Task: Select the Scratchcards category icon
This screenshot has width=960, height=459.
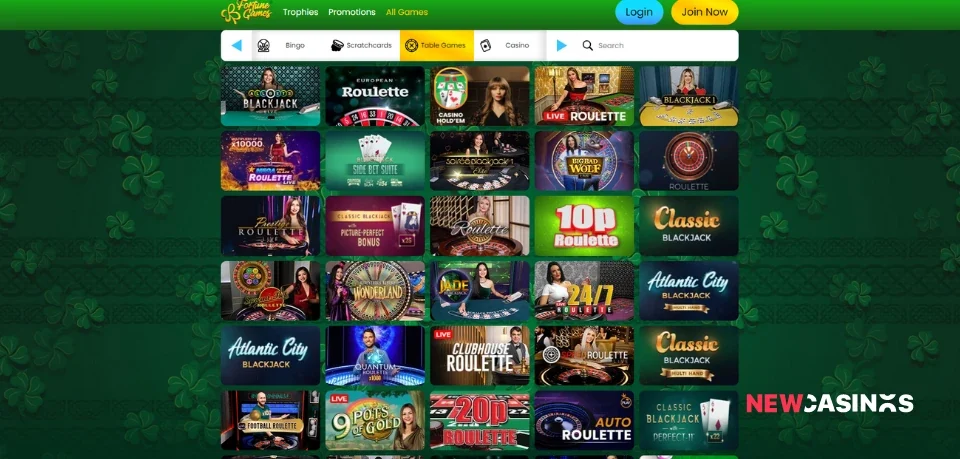Action: [x=337, y=45]
